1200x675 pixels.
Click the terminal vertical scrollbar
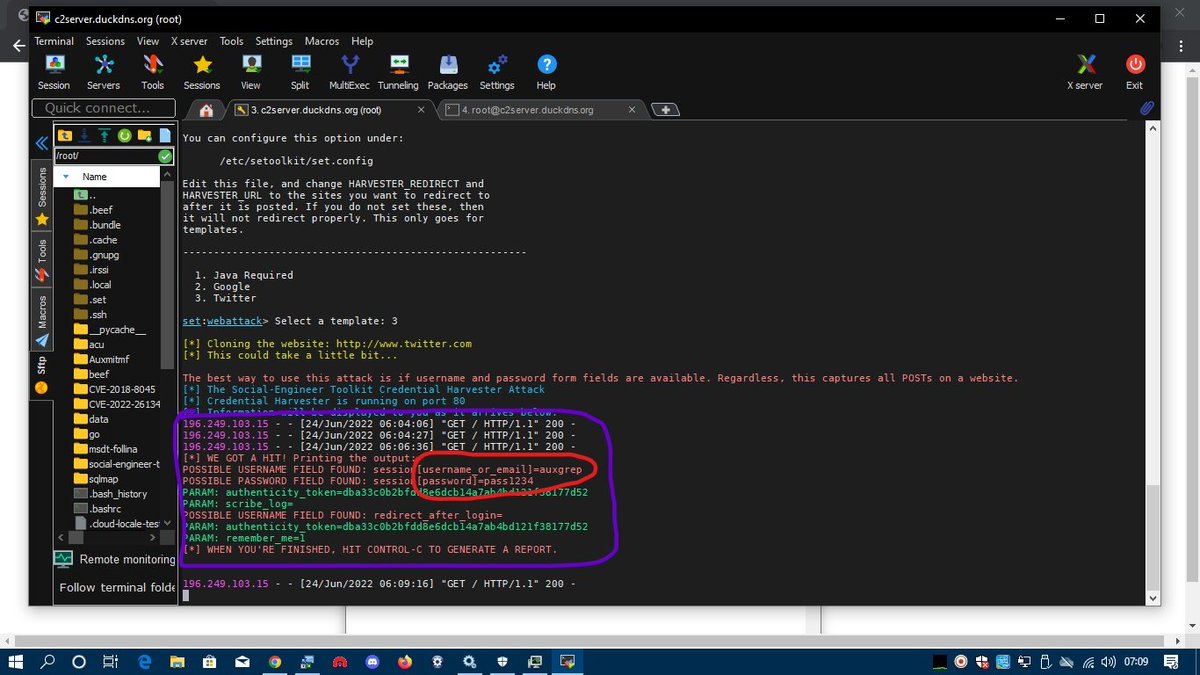tap(1153, 538)
